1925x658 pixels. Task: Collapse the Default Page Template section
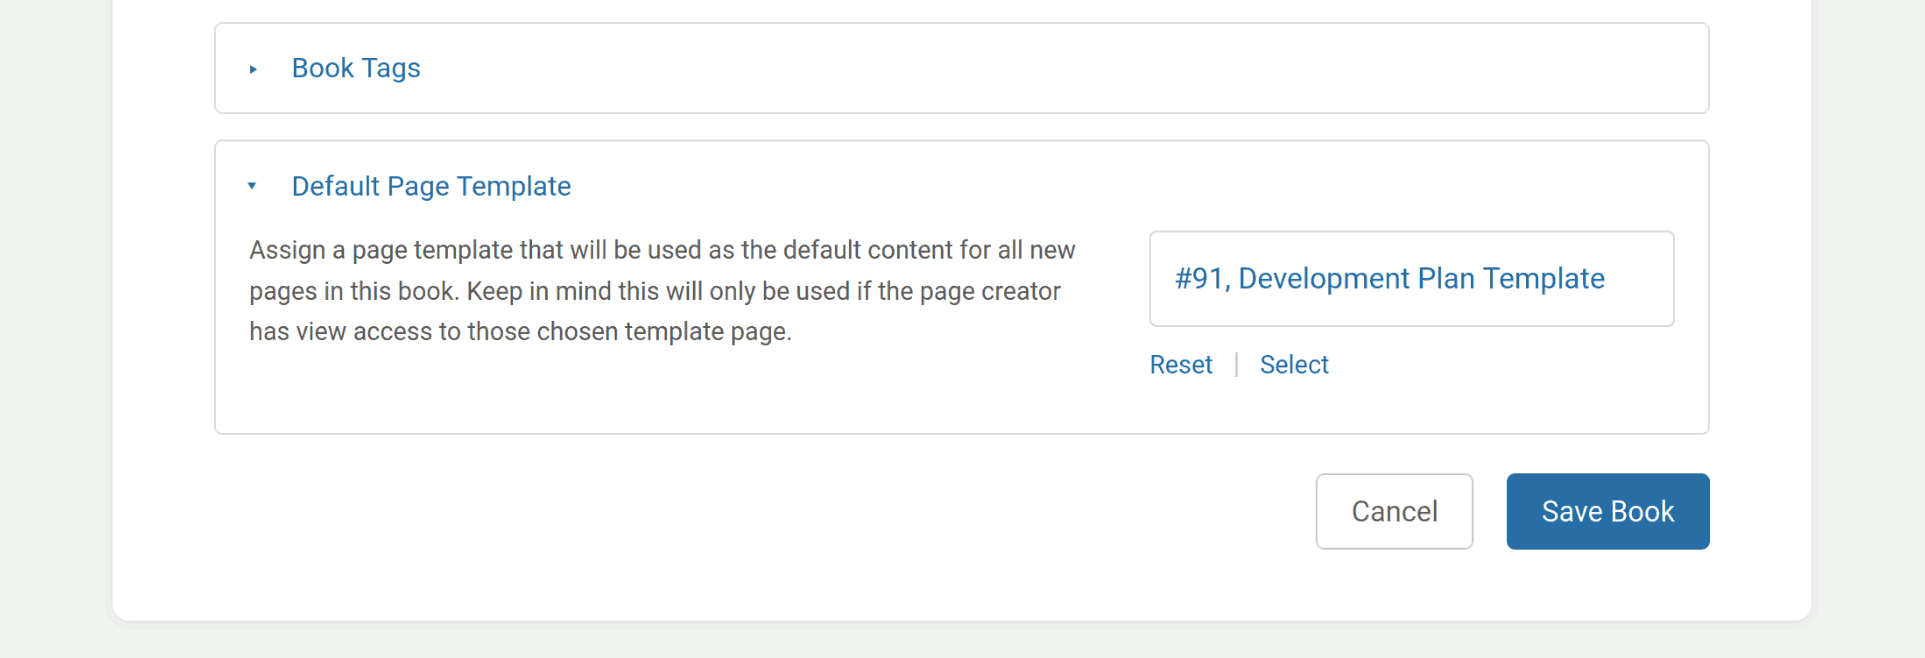coord(431,186)
